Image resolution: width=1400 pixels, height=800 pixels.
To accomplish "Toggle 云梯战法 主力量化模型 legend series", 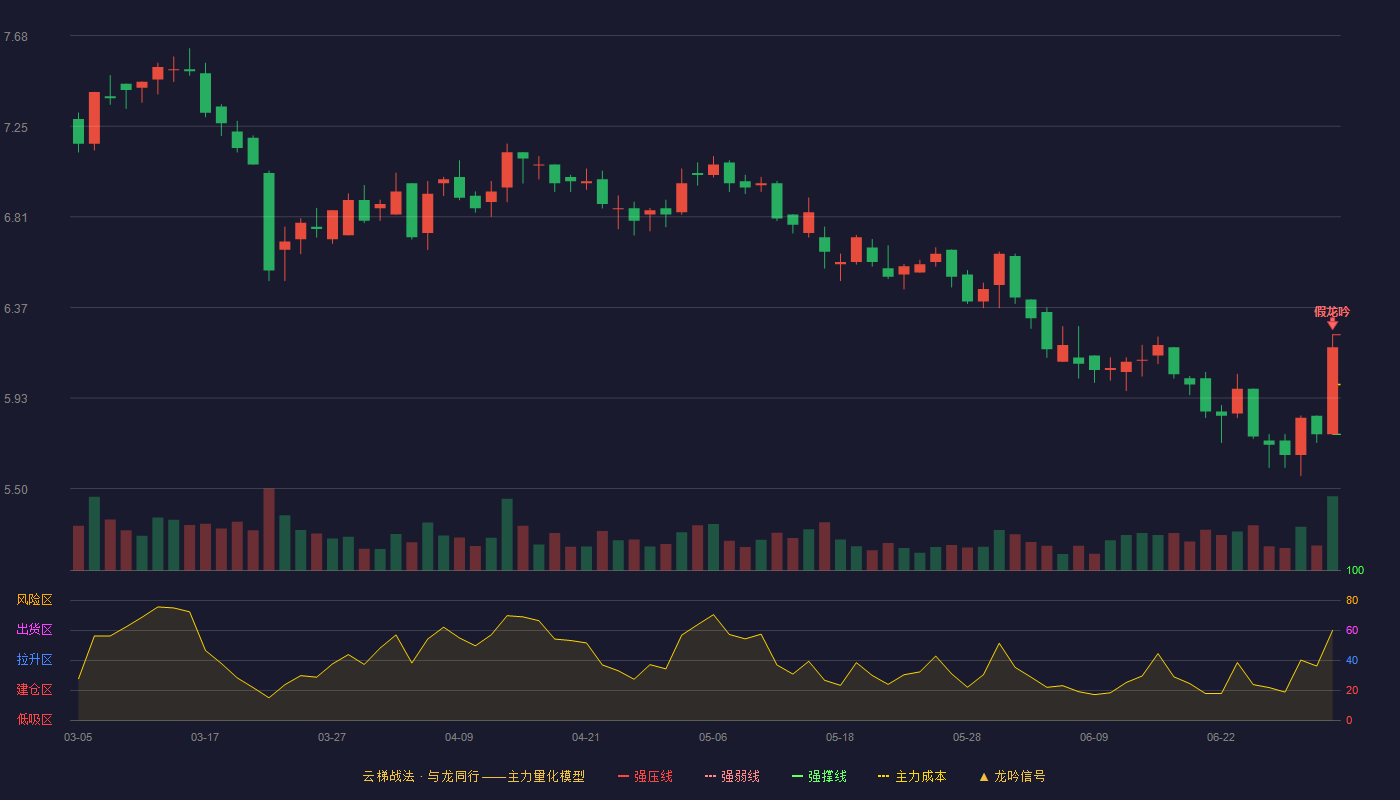I will point(473,776).
